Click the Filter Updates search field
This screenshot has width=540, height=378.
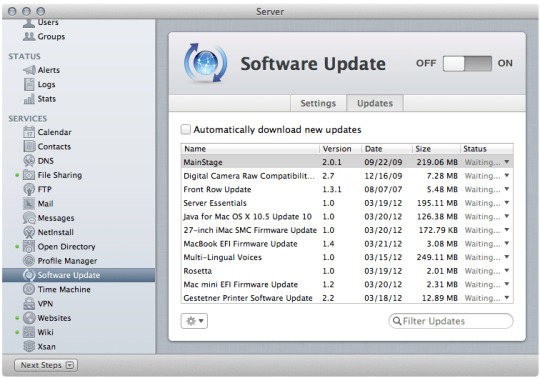451,321
